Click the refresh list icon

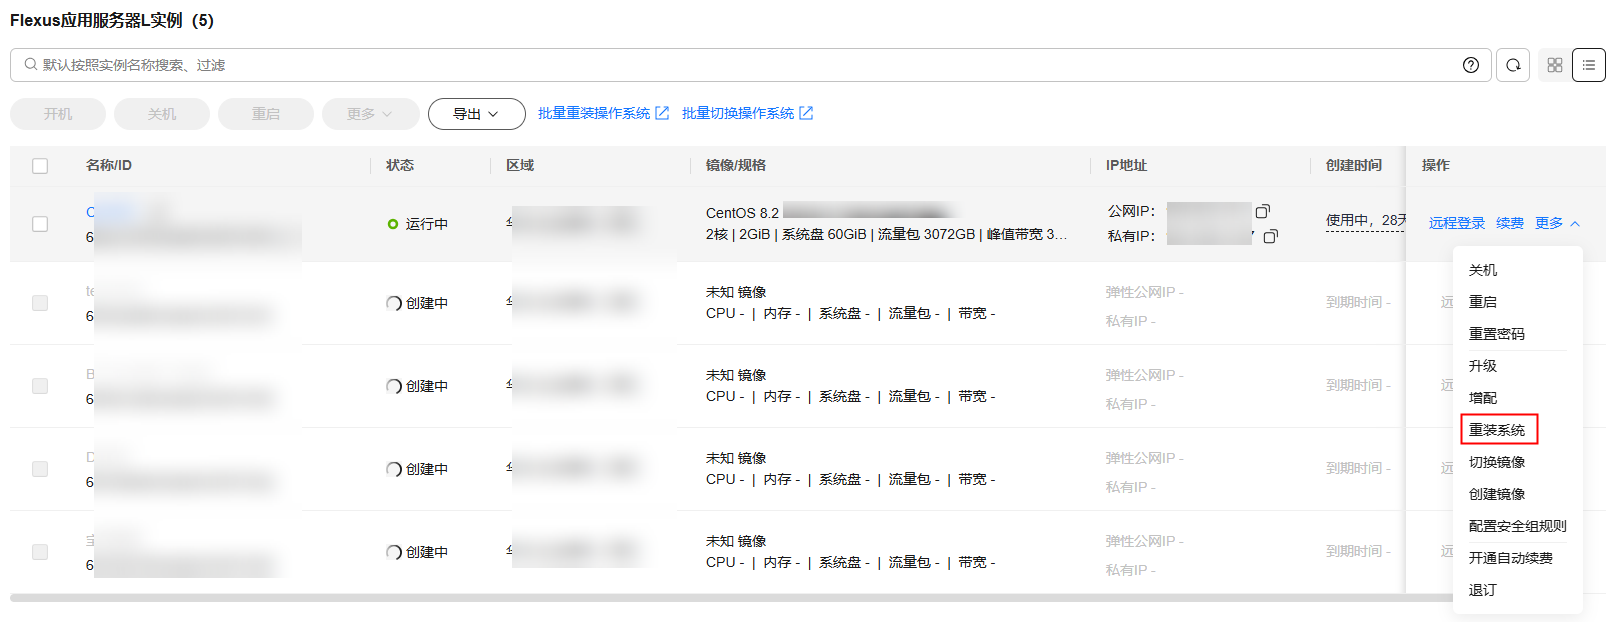(x=1513, y=65)
